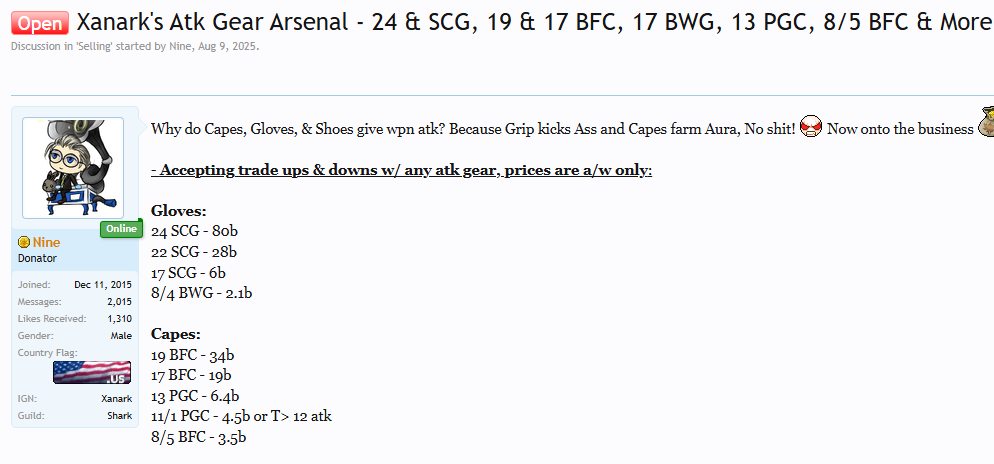Click the 'Gloves:' section heading

[179, 211]
